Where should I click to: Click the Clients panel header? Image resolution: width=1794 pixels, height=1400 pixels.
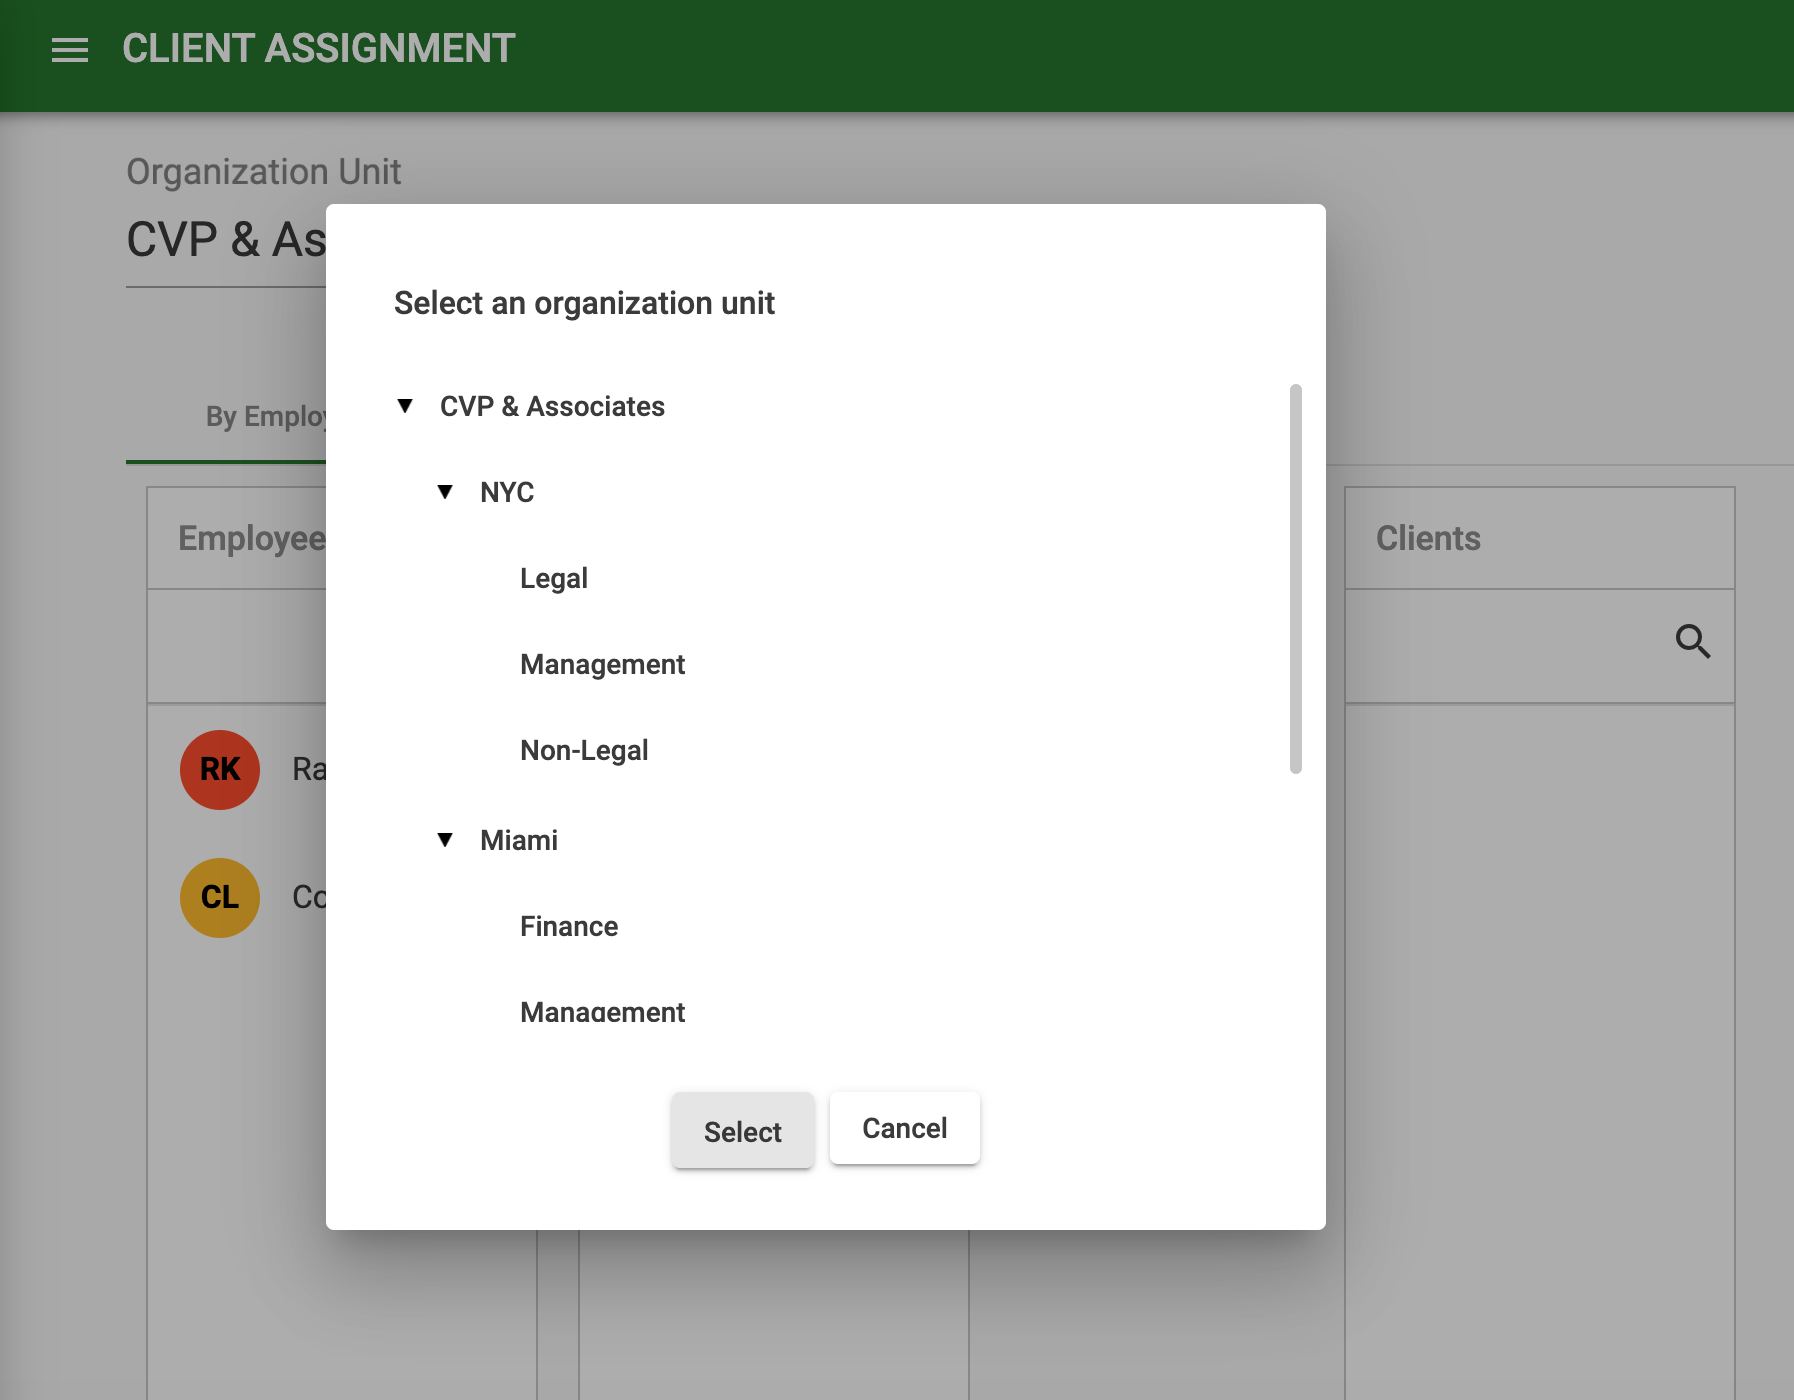click(x=1540, y=538)
